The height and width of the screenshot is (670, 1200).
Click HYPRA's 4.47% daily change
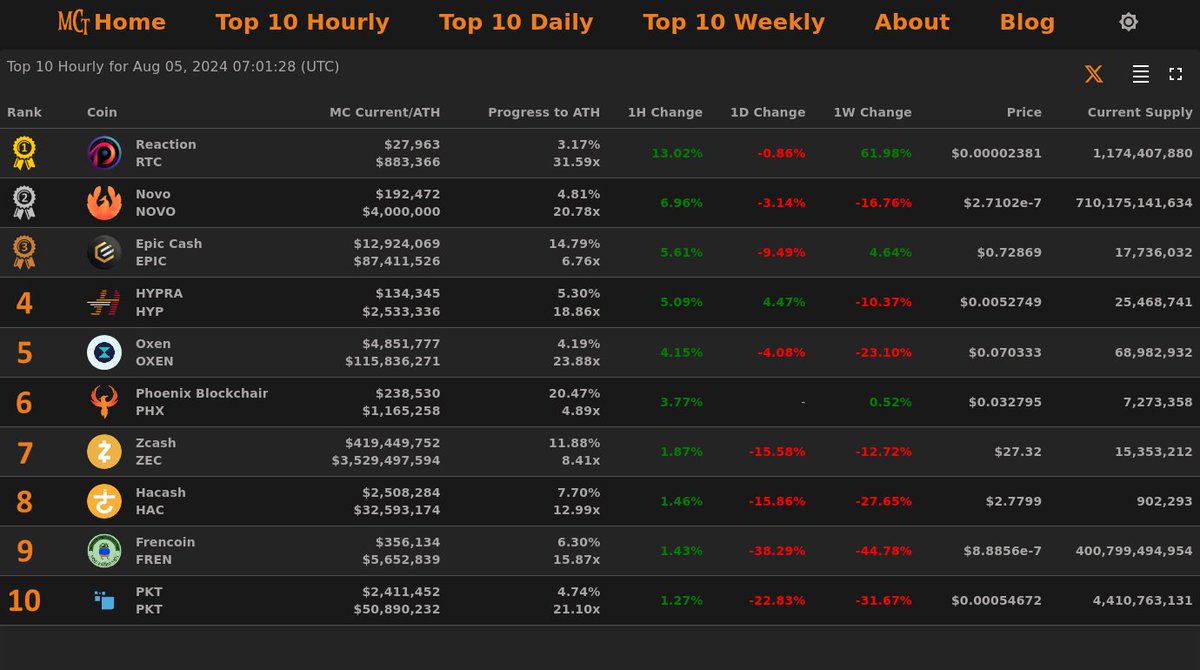784,303
